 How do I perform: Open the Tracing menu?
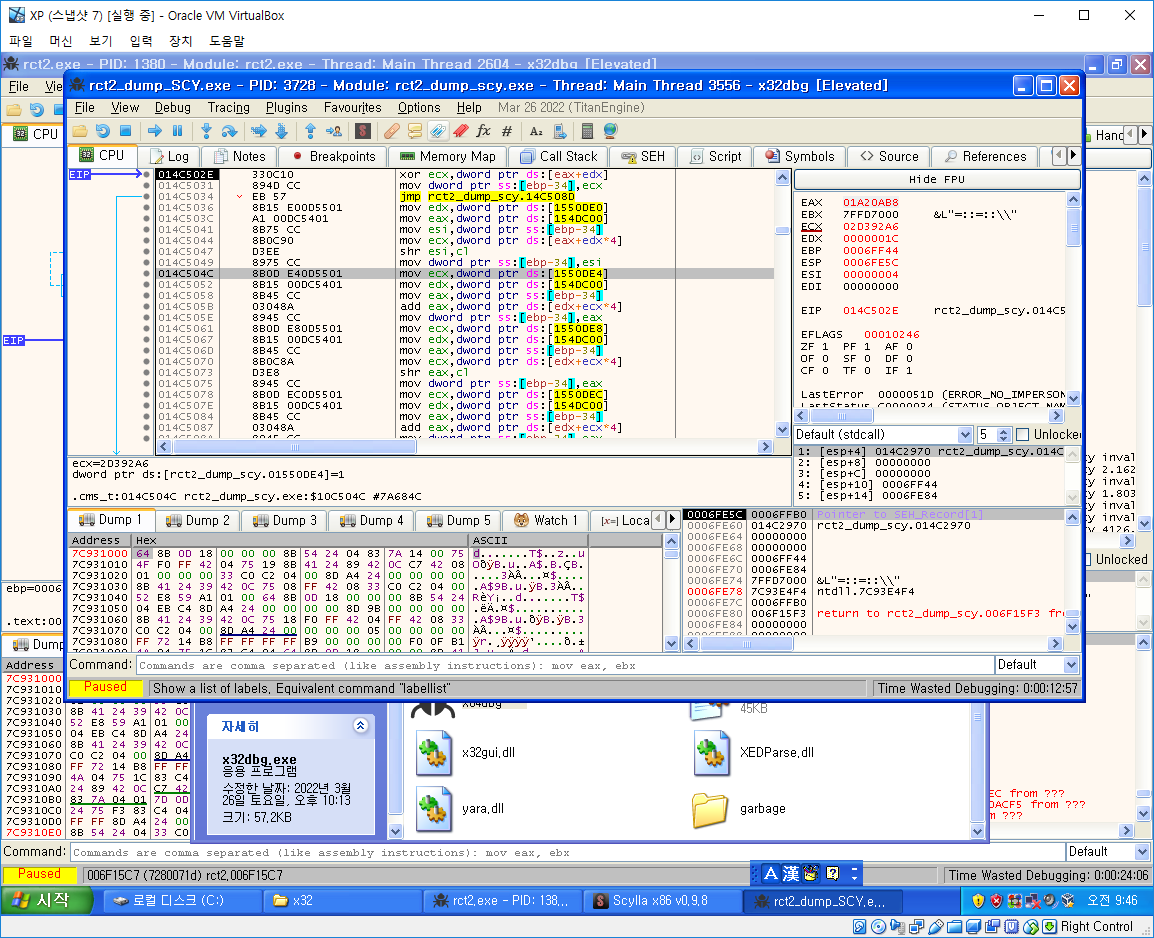point(228,107)
